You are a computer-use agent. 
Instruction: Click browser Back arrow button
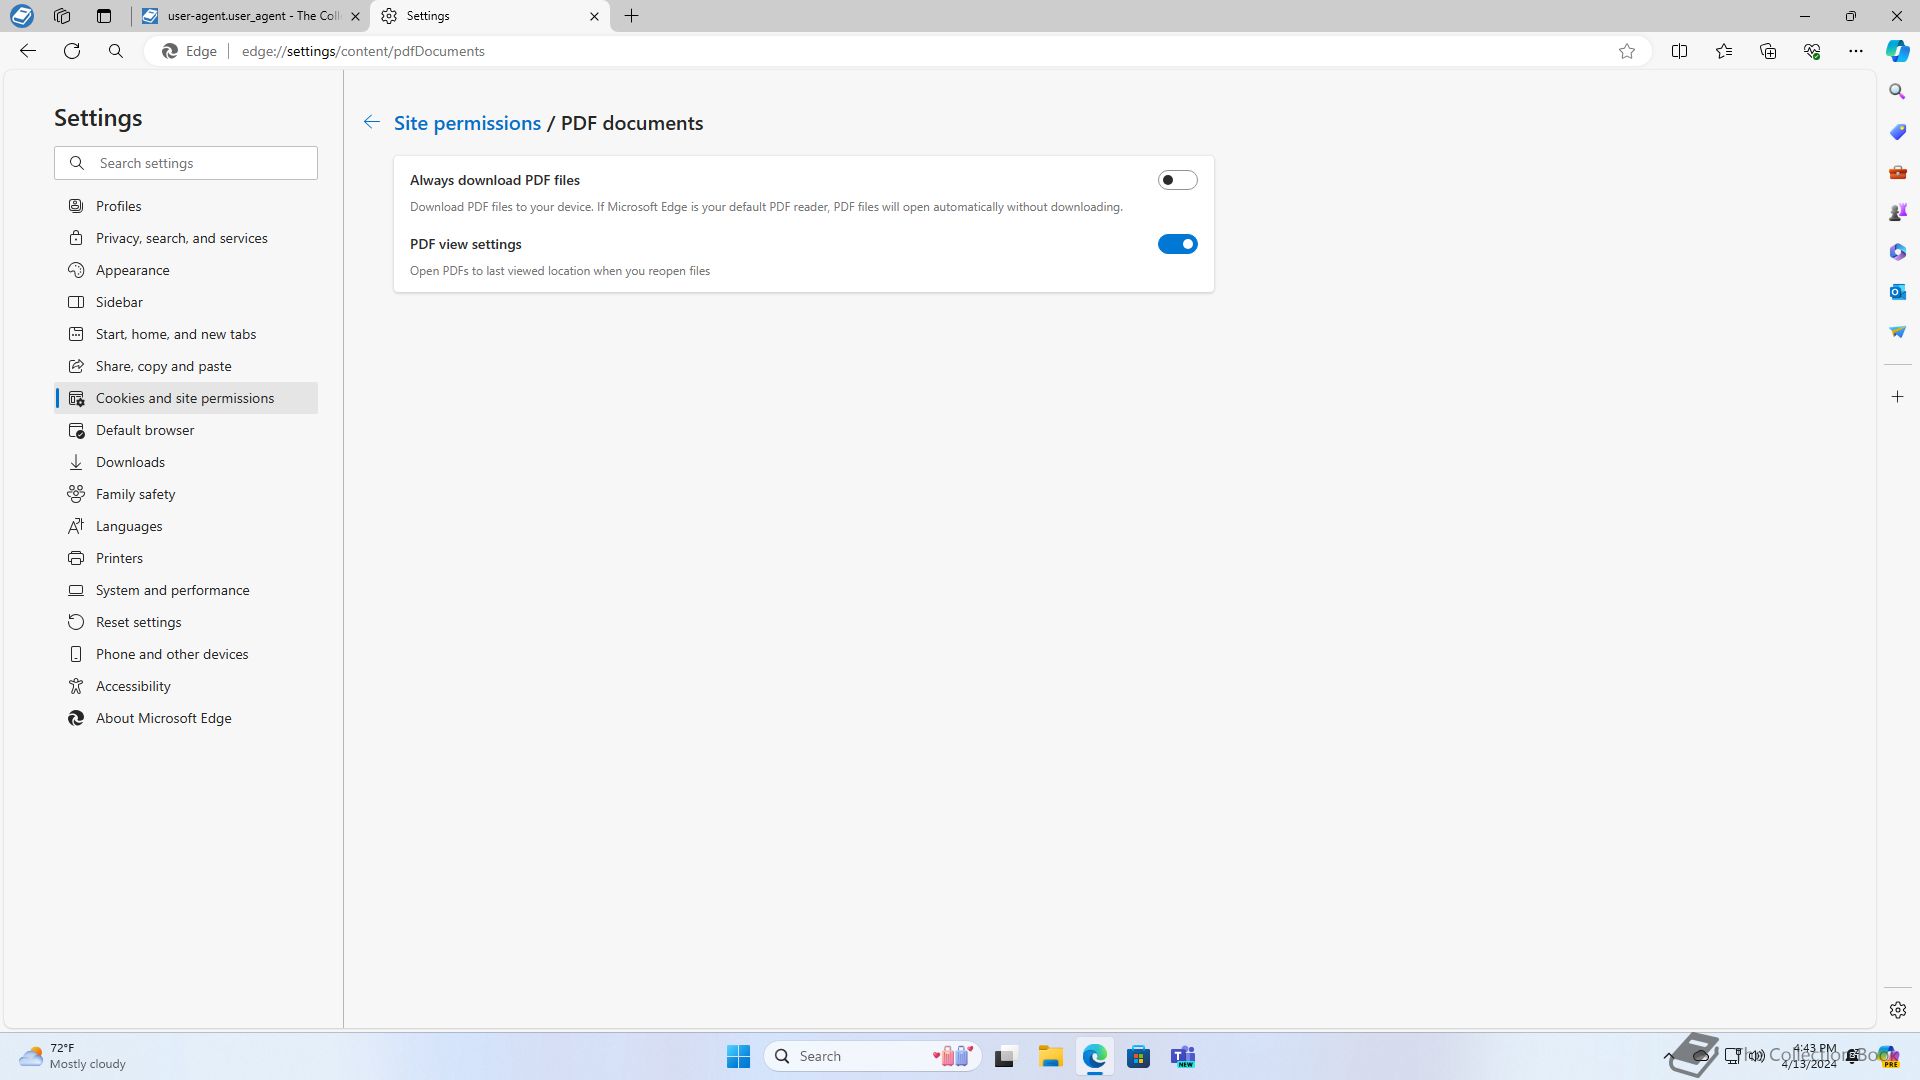[x=28, y=51]
